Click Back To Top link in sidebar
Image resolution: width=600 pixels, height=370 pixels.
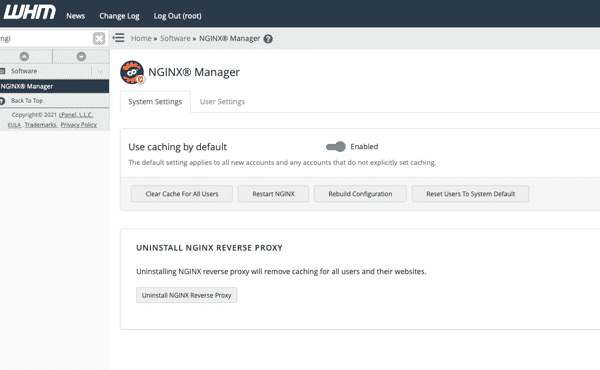(27, 101)
